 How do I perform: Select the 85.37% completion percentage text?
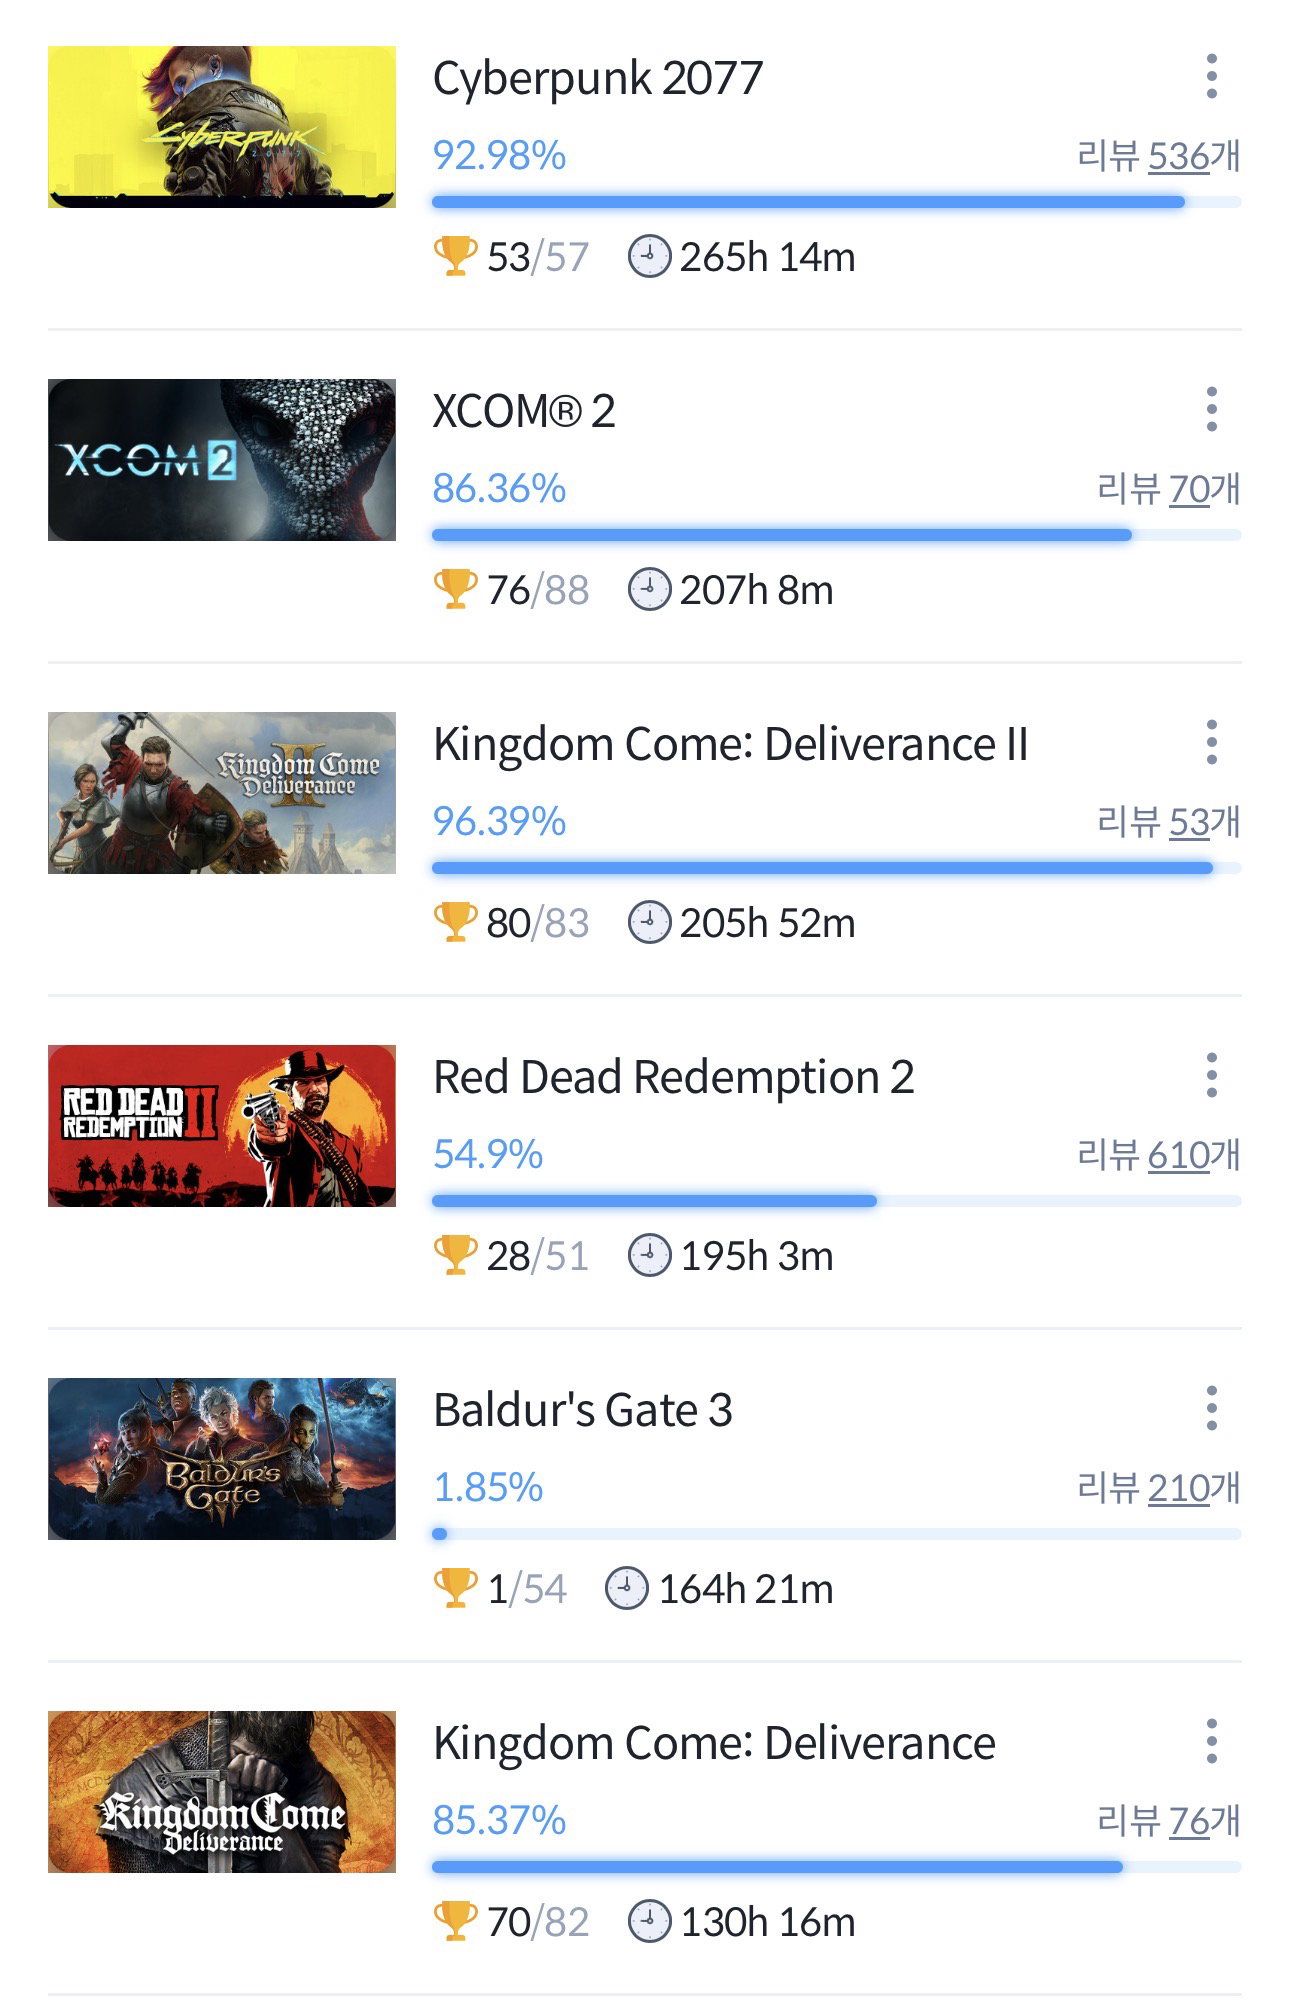(499, 1820)
